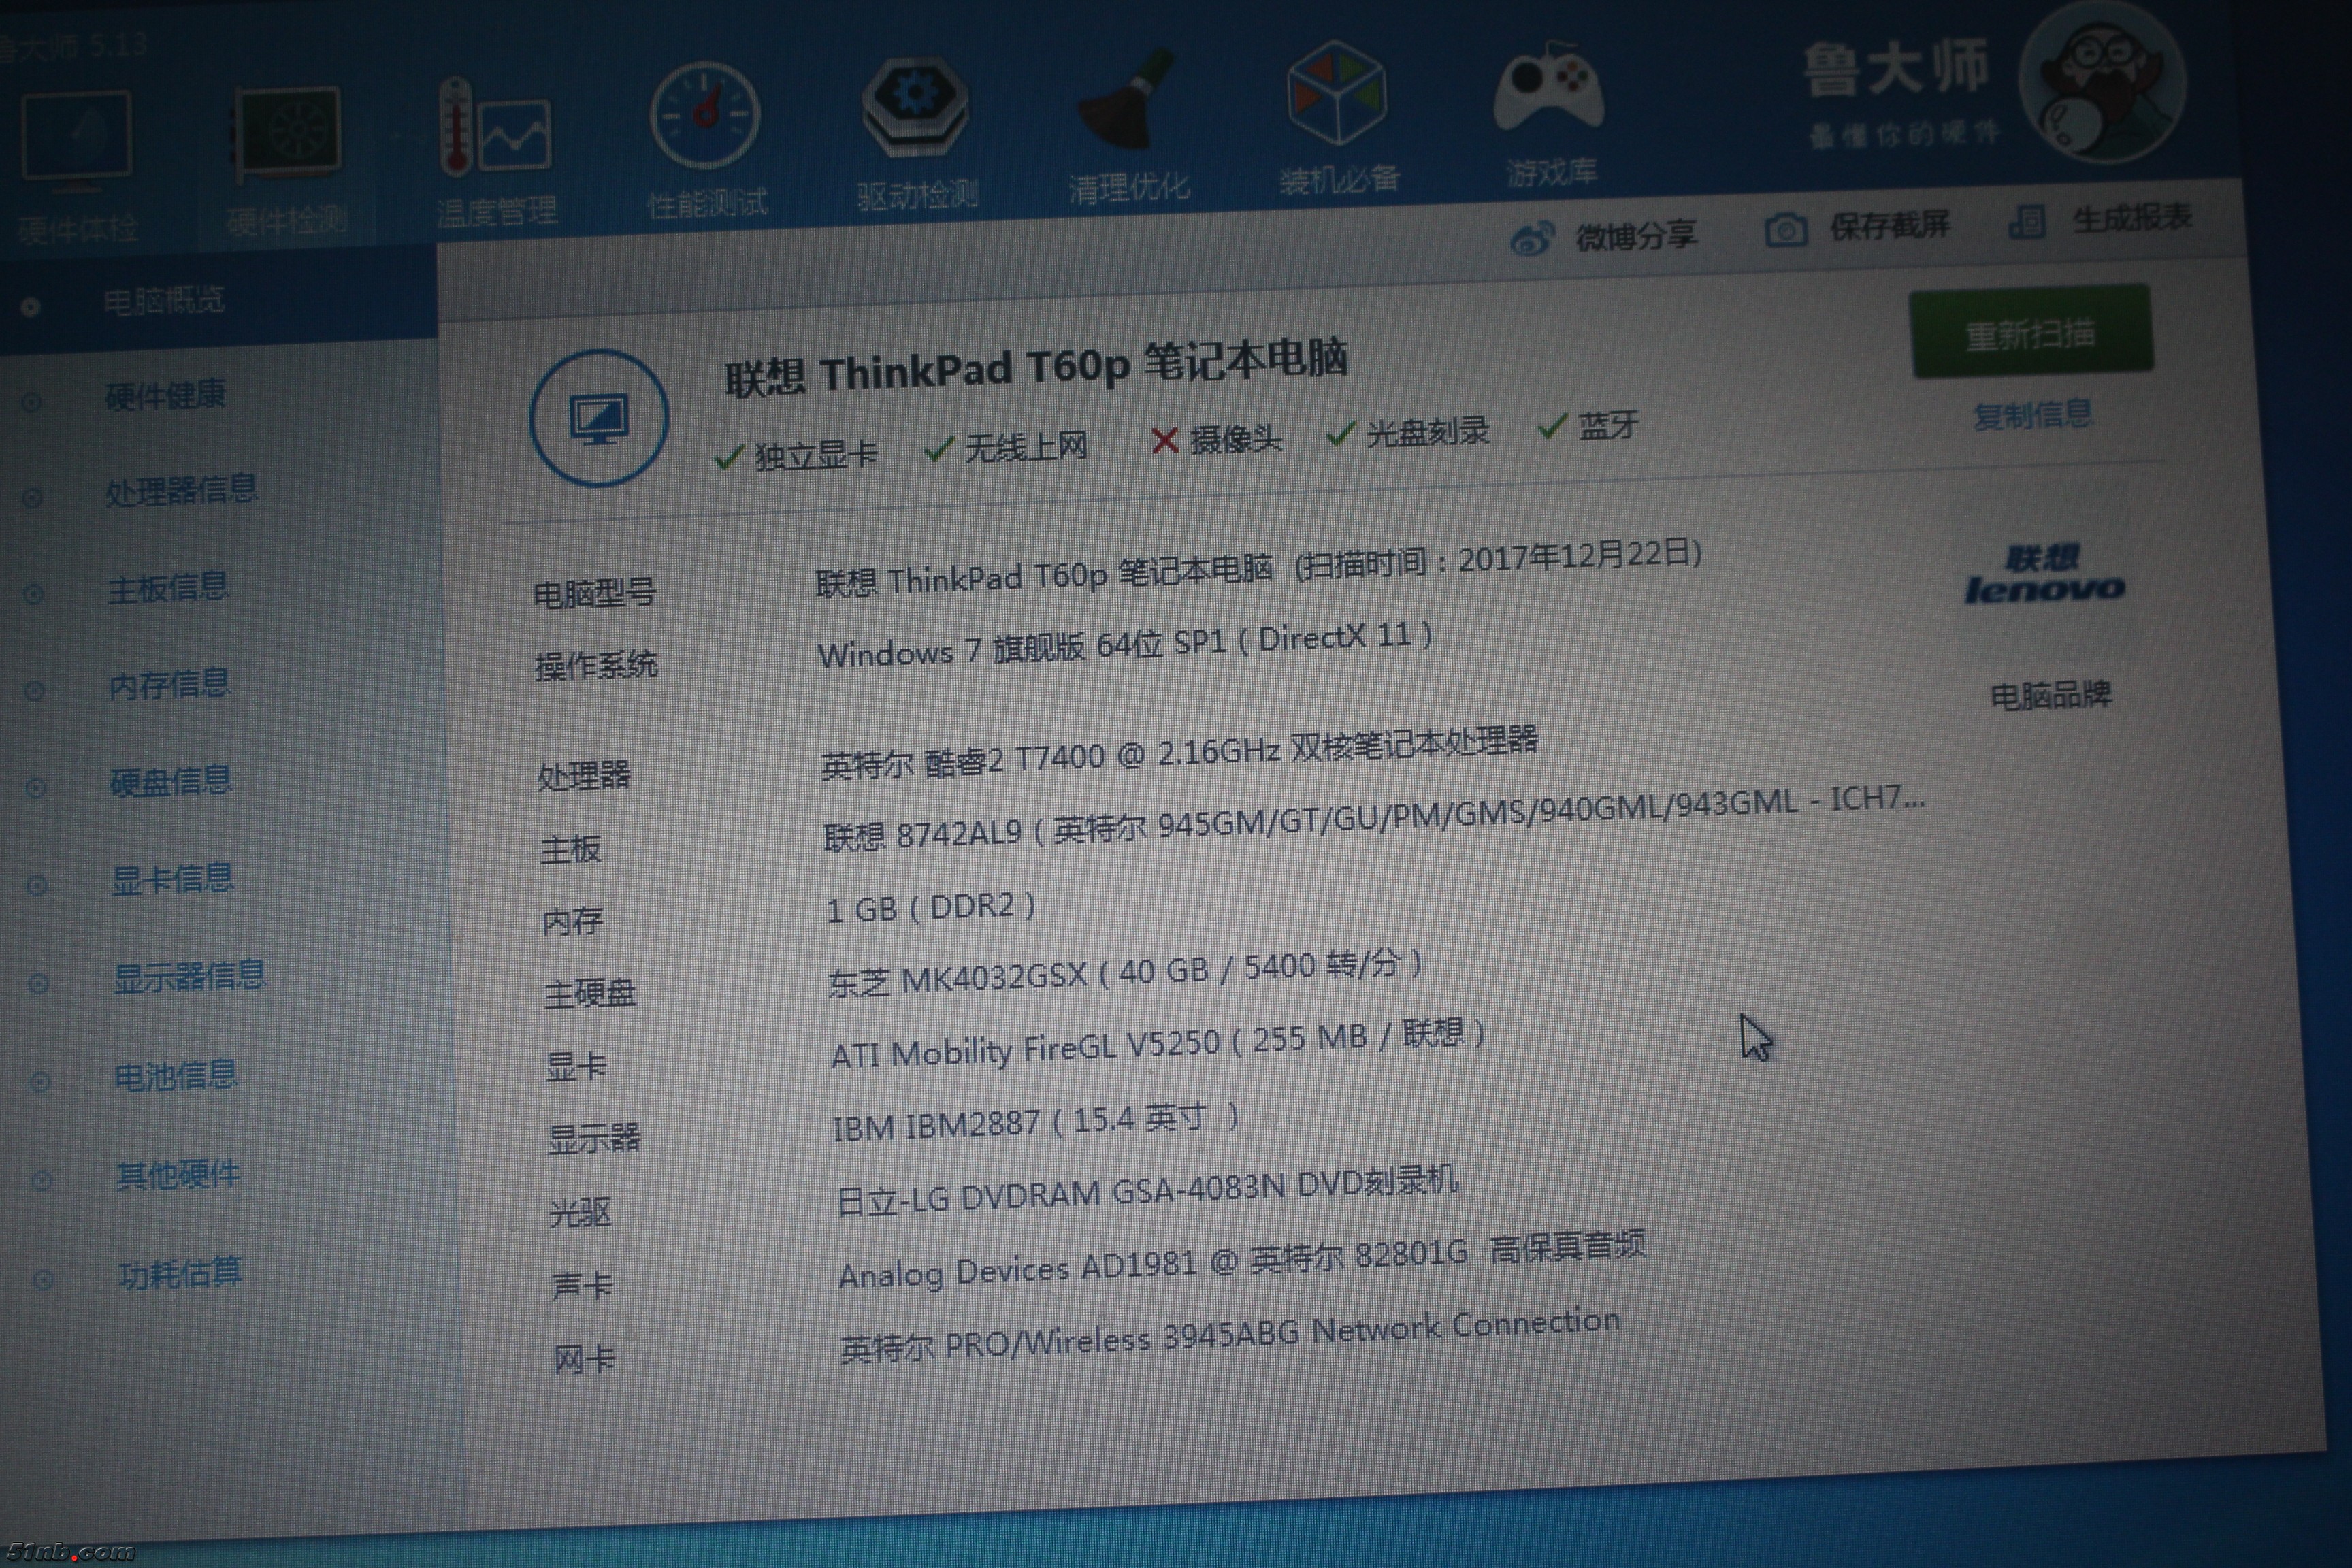
Task: Click 保存截屏 text link
Action: (1891, 226)
